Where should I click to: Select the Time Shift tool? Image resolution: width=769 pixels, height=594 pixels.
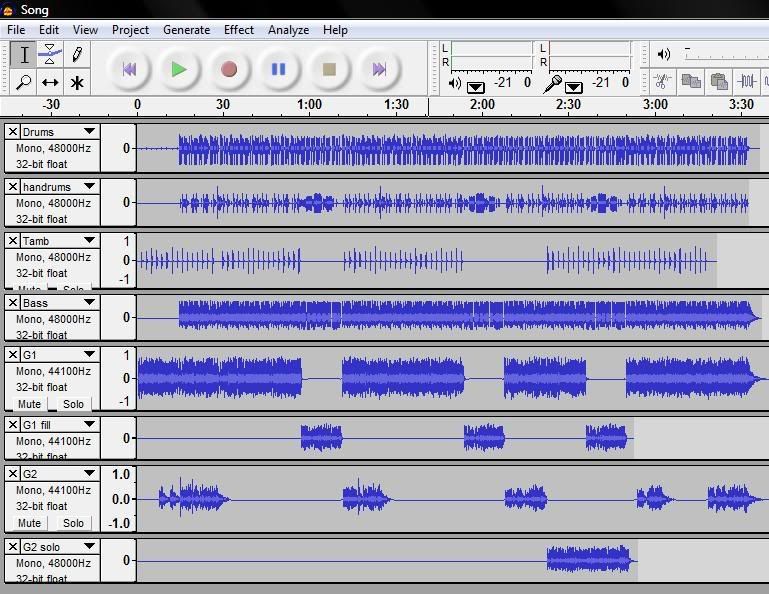(50, 82)
